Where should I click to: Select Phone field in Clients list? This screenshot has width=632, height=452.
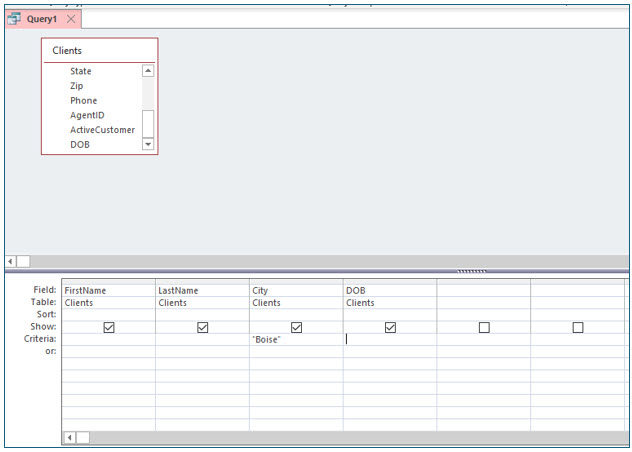tap(83, 100)
